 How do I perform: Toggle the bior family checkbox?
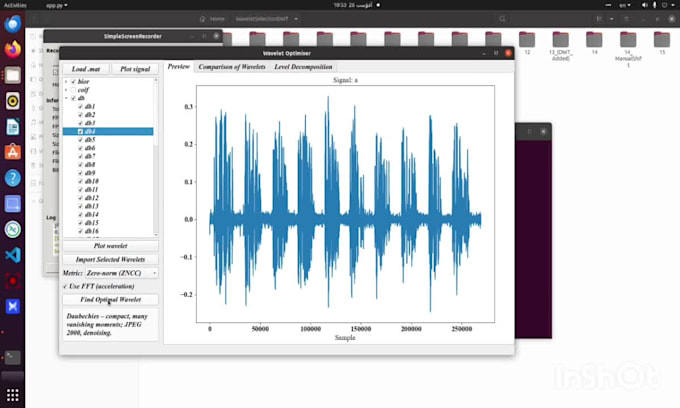coord(73,82)
